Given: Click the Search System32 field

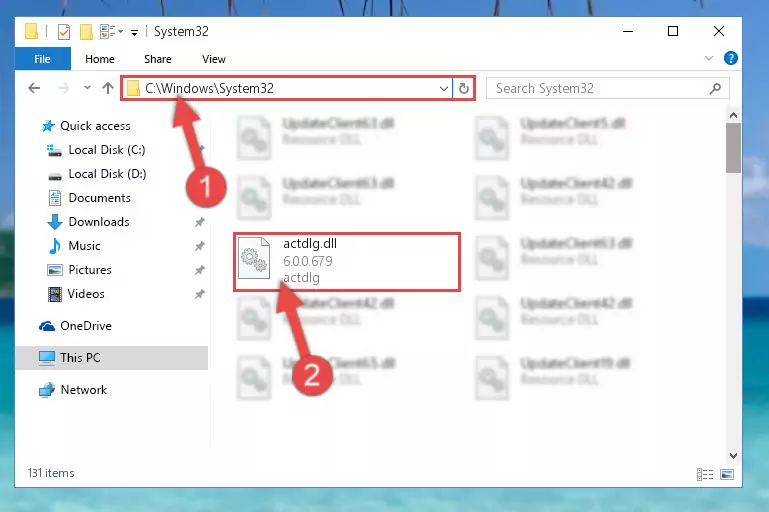Looking at the screenshot, I should pyautogui.click(x=607, y=88).
